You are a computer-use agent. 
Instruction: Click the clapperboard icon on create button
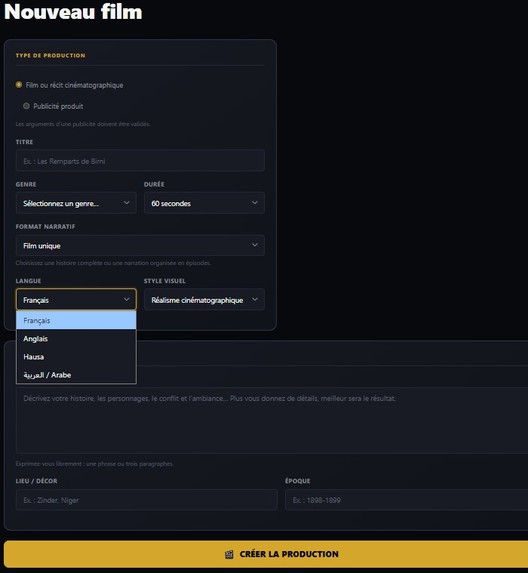[x=229, y=554]
